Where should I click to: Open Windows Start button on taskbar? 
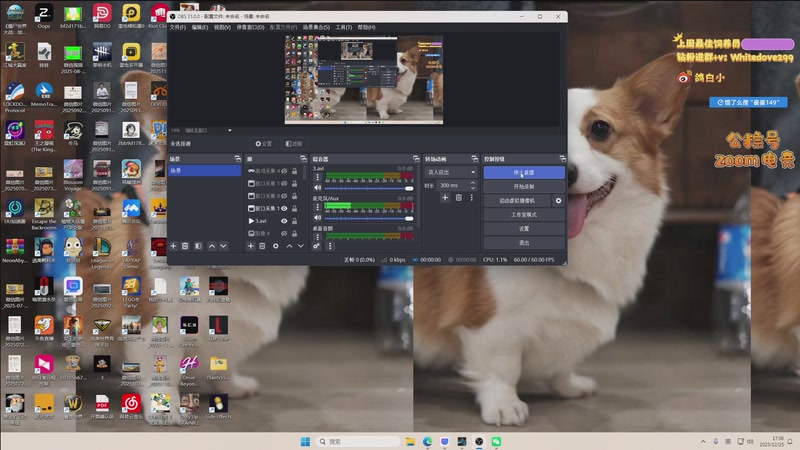click(x=305, y=441)
